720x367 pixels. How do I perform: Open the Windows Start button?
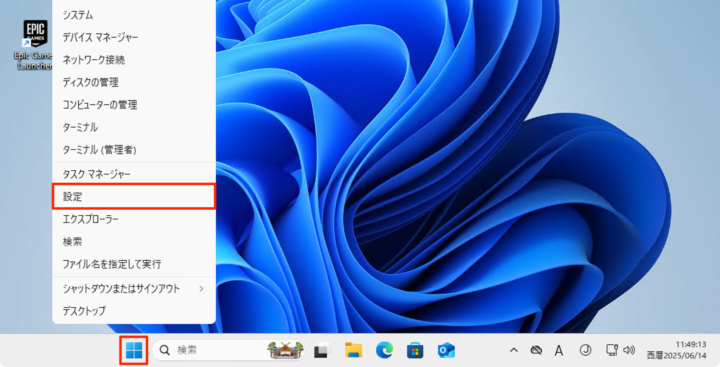[x=134, y=351]
